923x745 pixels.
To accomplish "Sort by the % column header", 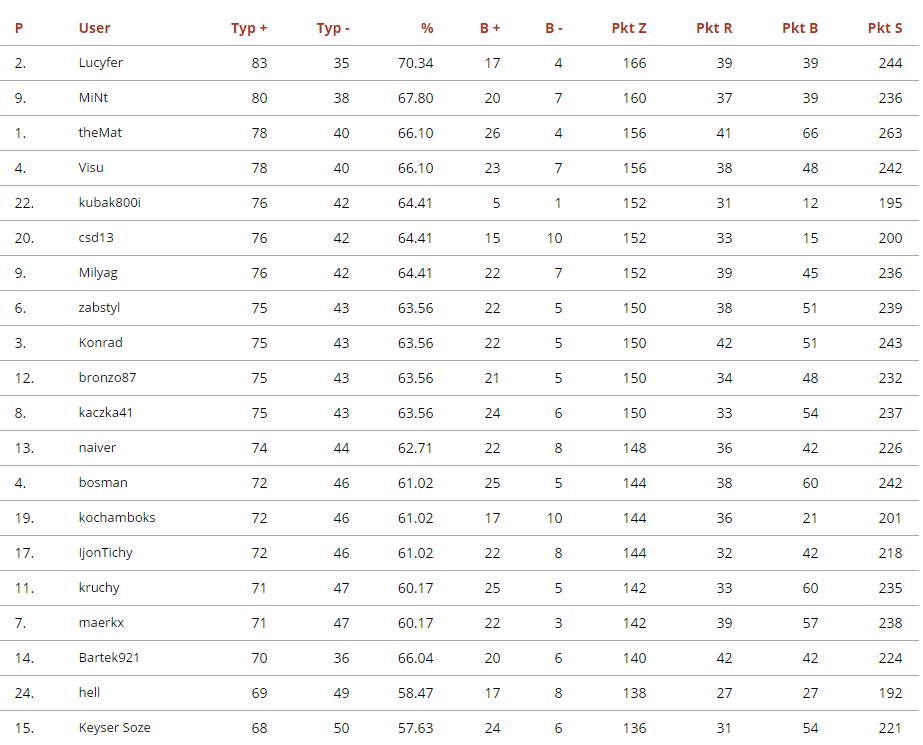I will click(426, 28).
